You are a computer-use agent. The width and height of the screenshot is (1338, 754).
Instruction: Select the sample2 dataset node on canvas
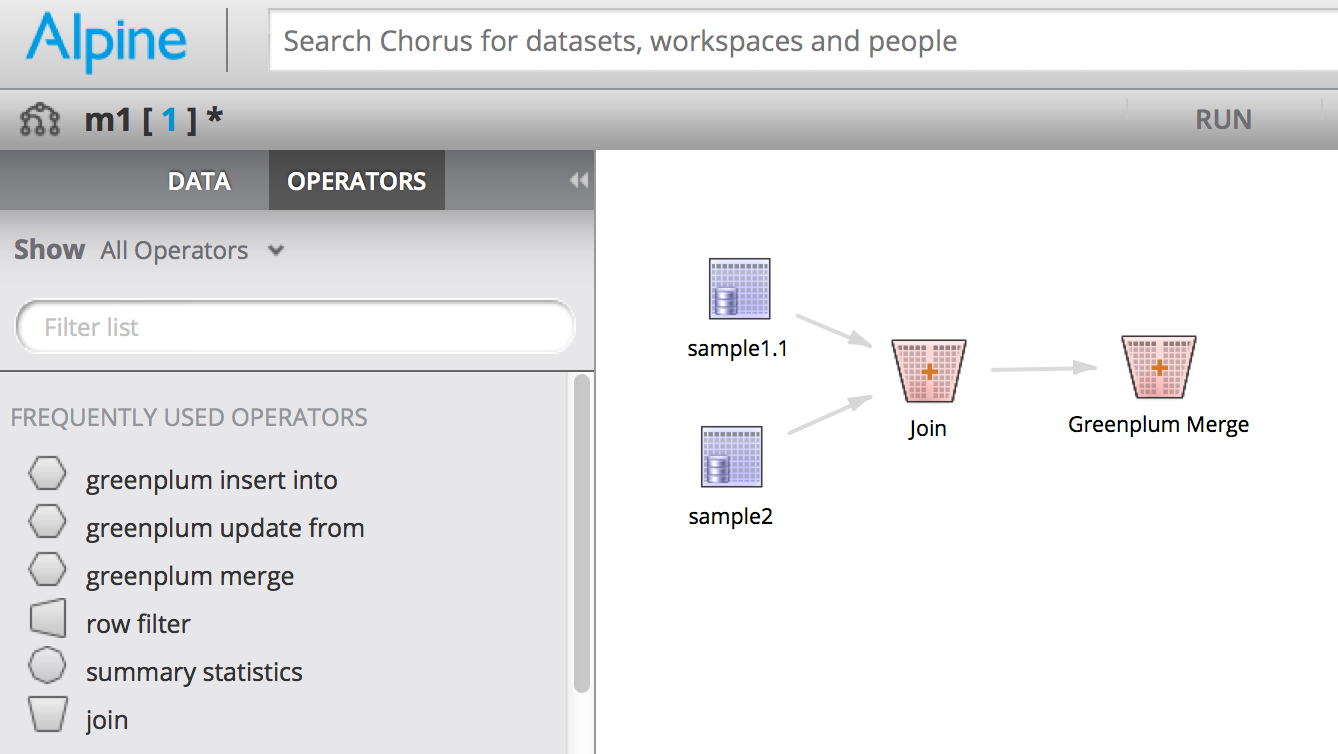tap(733, 457)
